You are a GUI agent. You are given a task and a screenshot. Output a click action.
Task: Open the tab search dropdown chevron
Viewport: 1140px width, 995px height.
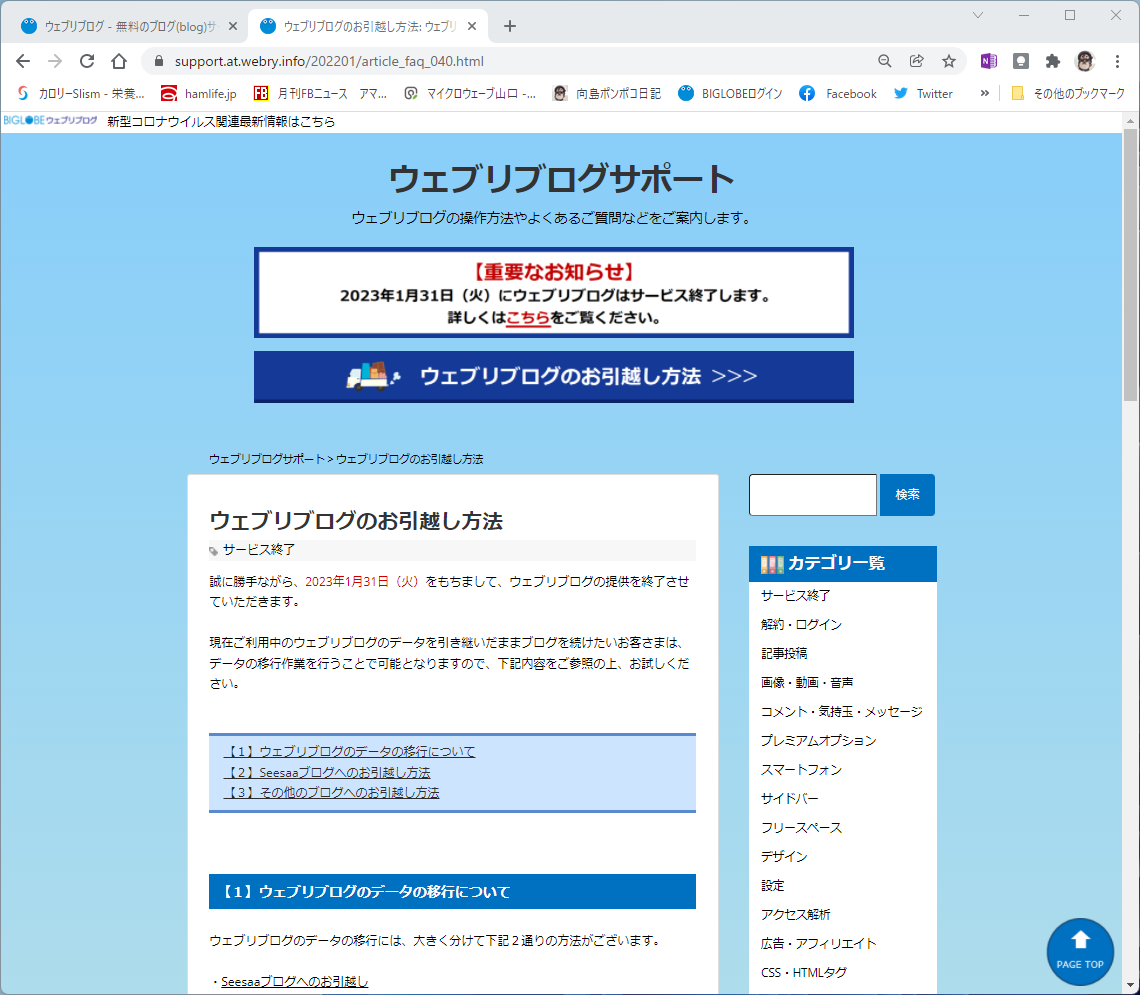[978, 15]
